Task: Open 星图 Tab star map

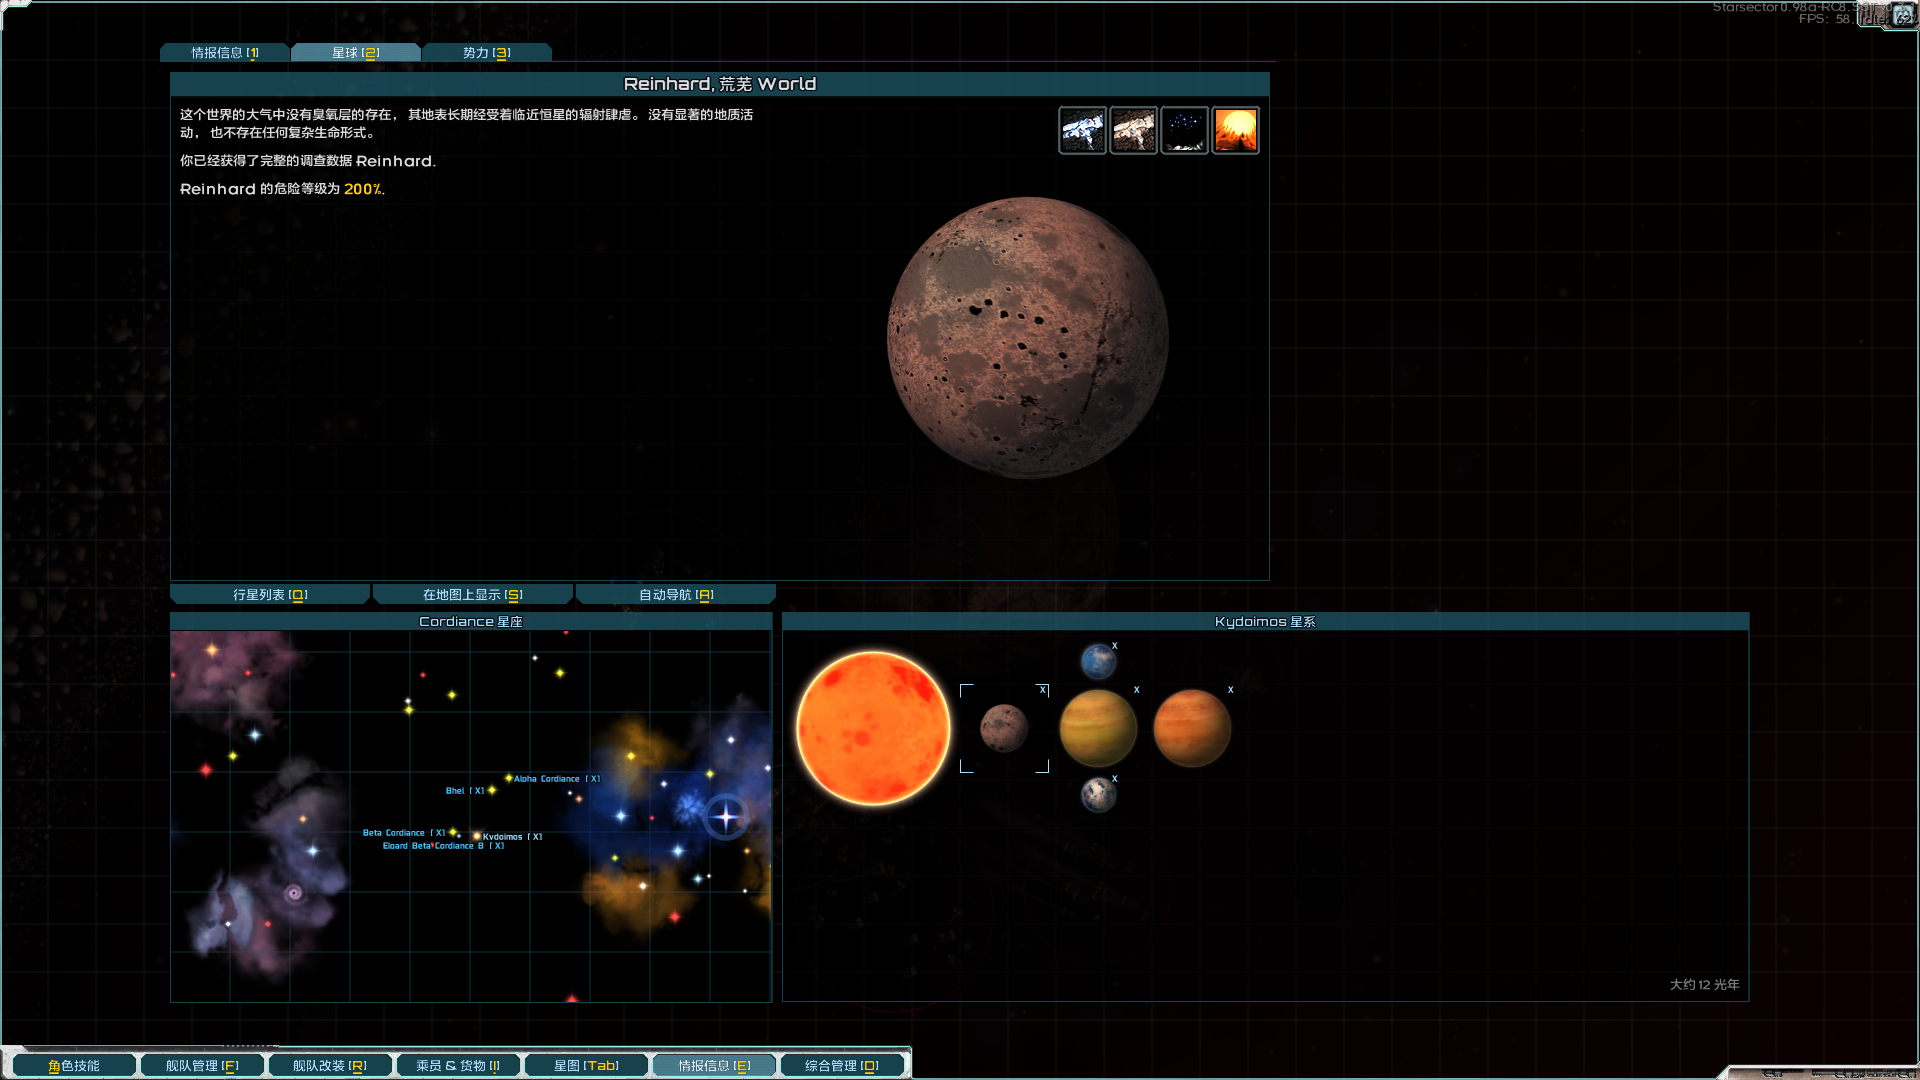Action: click(x=586, y=1066)
